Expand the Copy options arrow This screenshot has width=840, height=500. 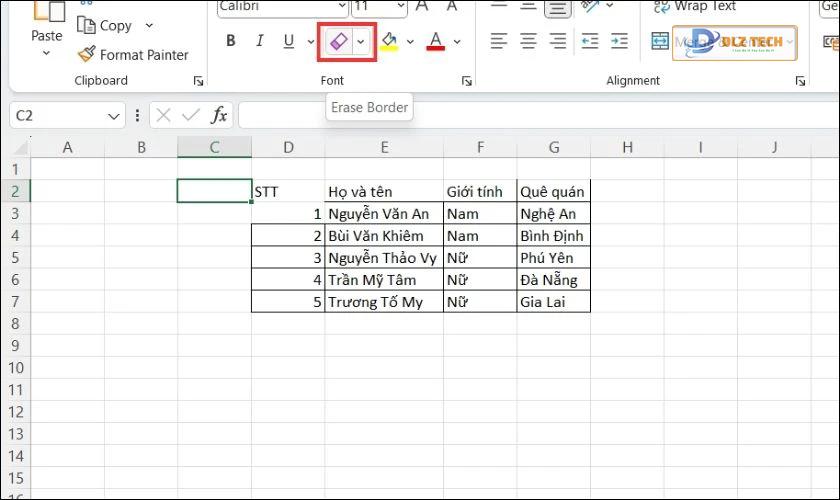[149, 25]
